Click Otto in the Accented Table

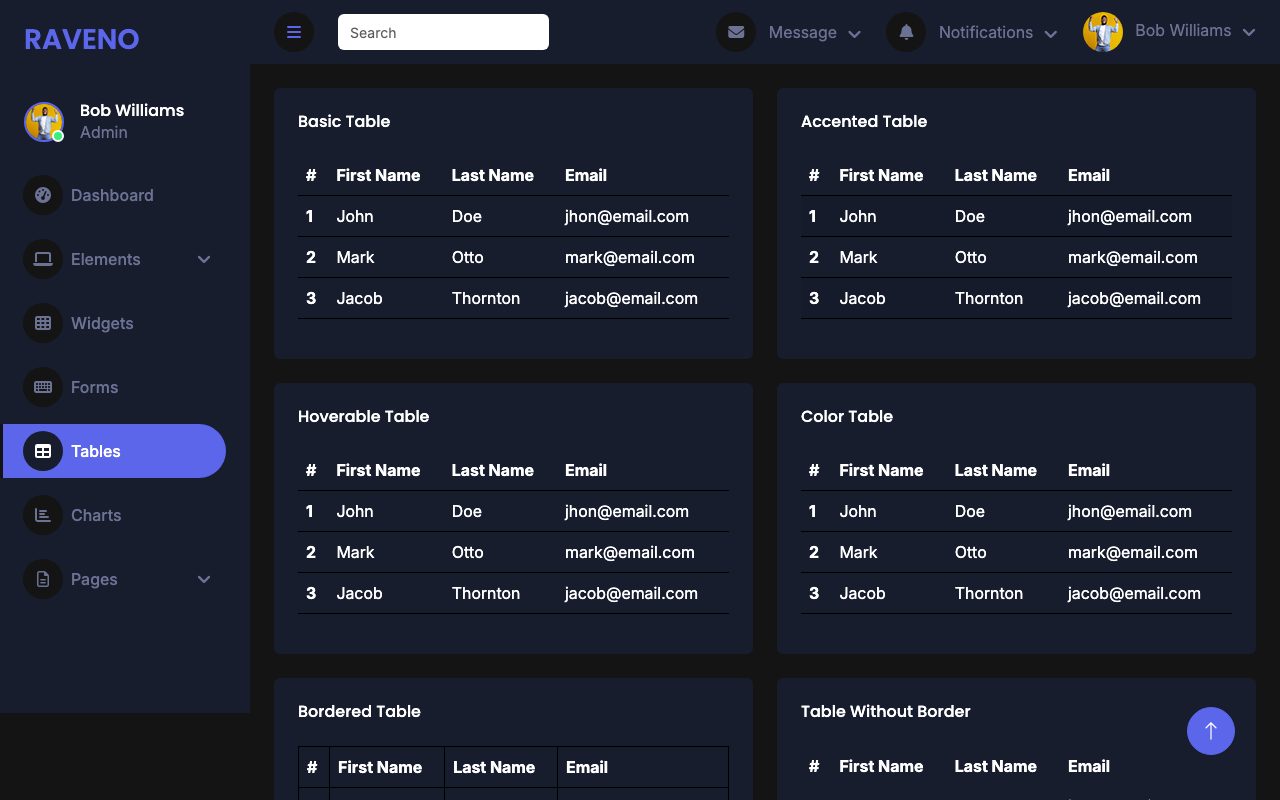[x=971, y=257]
